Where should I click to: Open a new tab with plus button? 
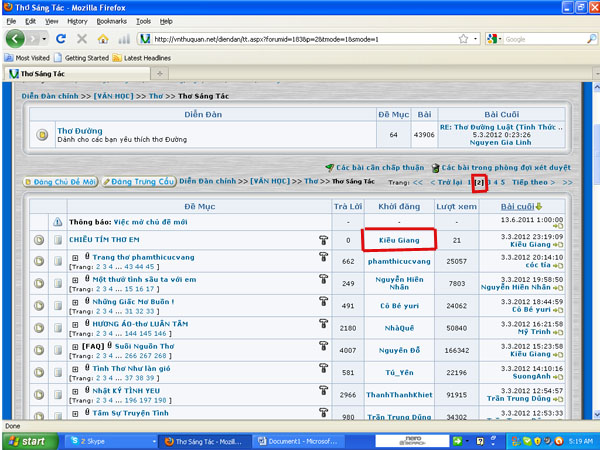click(160, 73)
